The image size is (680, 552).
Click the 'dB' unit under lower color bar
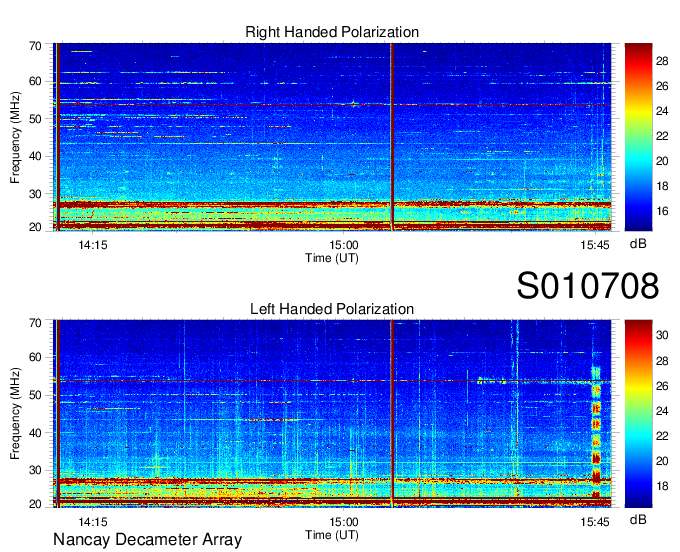pos(638,519)
